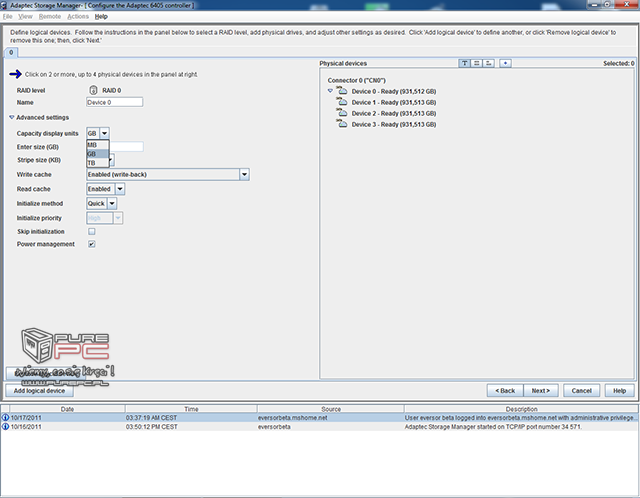Screen dimensions: 640x498
Task: Click info icon of 10/17/2011 event
Action: tap(5, 418)
